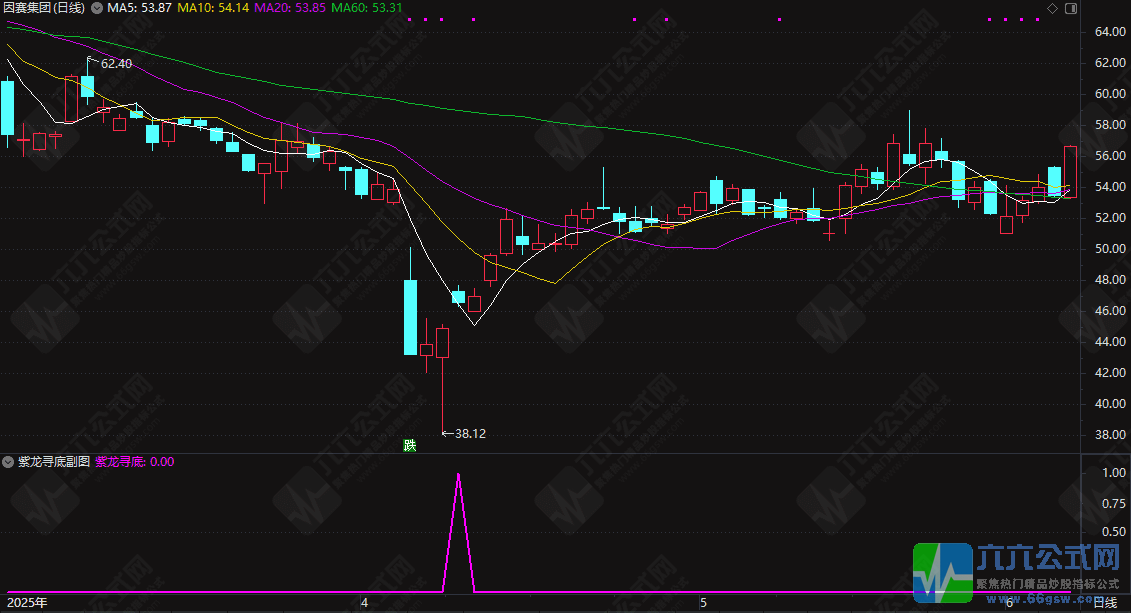This screenshot has height=613, width=1131.
Task: Select the MA10 indicator label
Action: [x=213, y=8]
